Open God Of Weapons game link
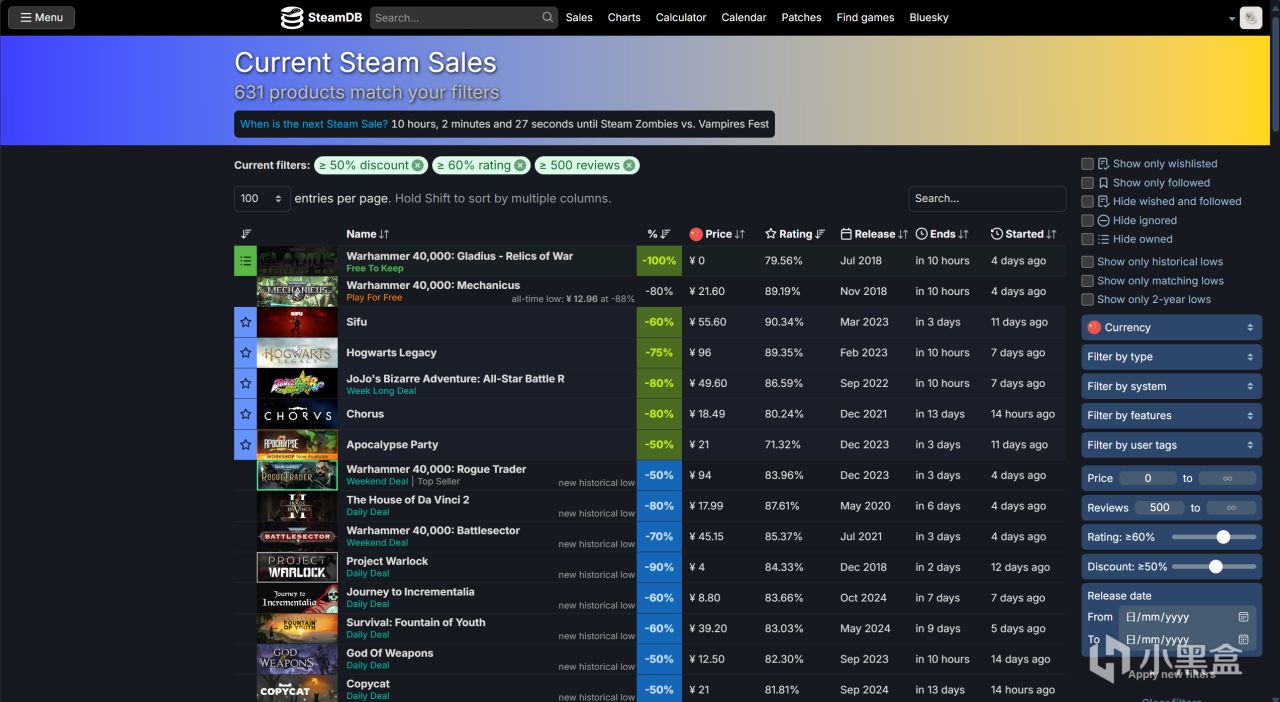 pyautogui.click(x=390, y=653)
